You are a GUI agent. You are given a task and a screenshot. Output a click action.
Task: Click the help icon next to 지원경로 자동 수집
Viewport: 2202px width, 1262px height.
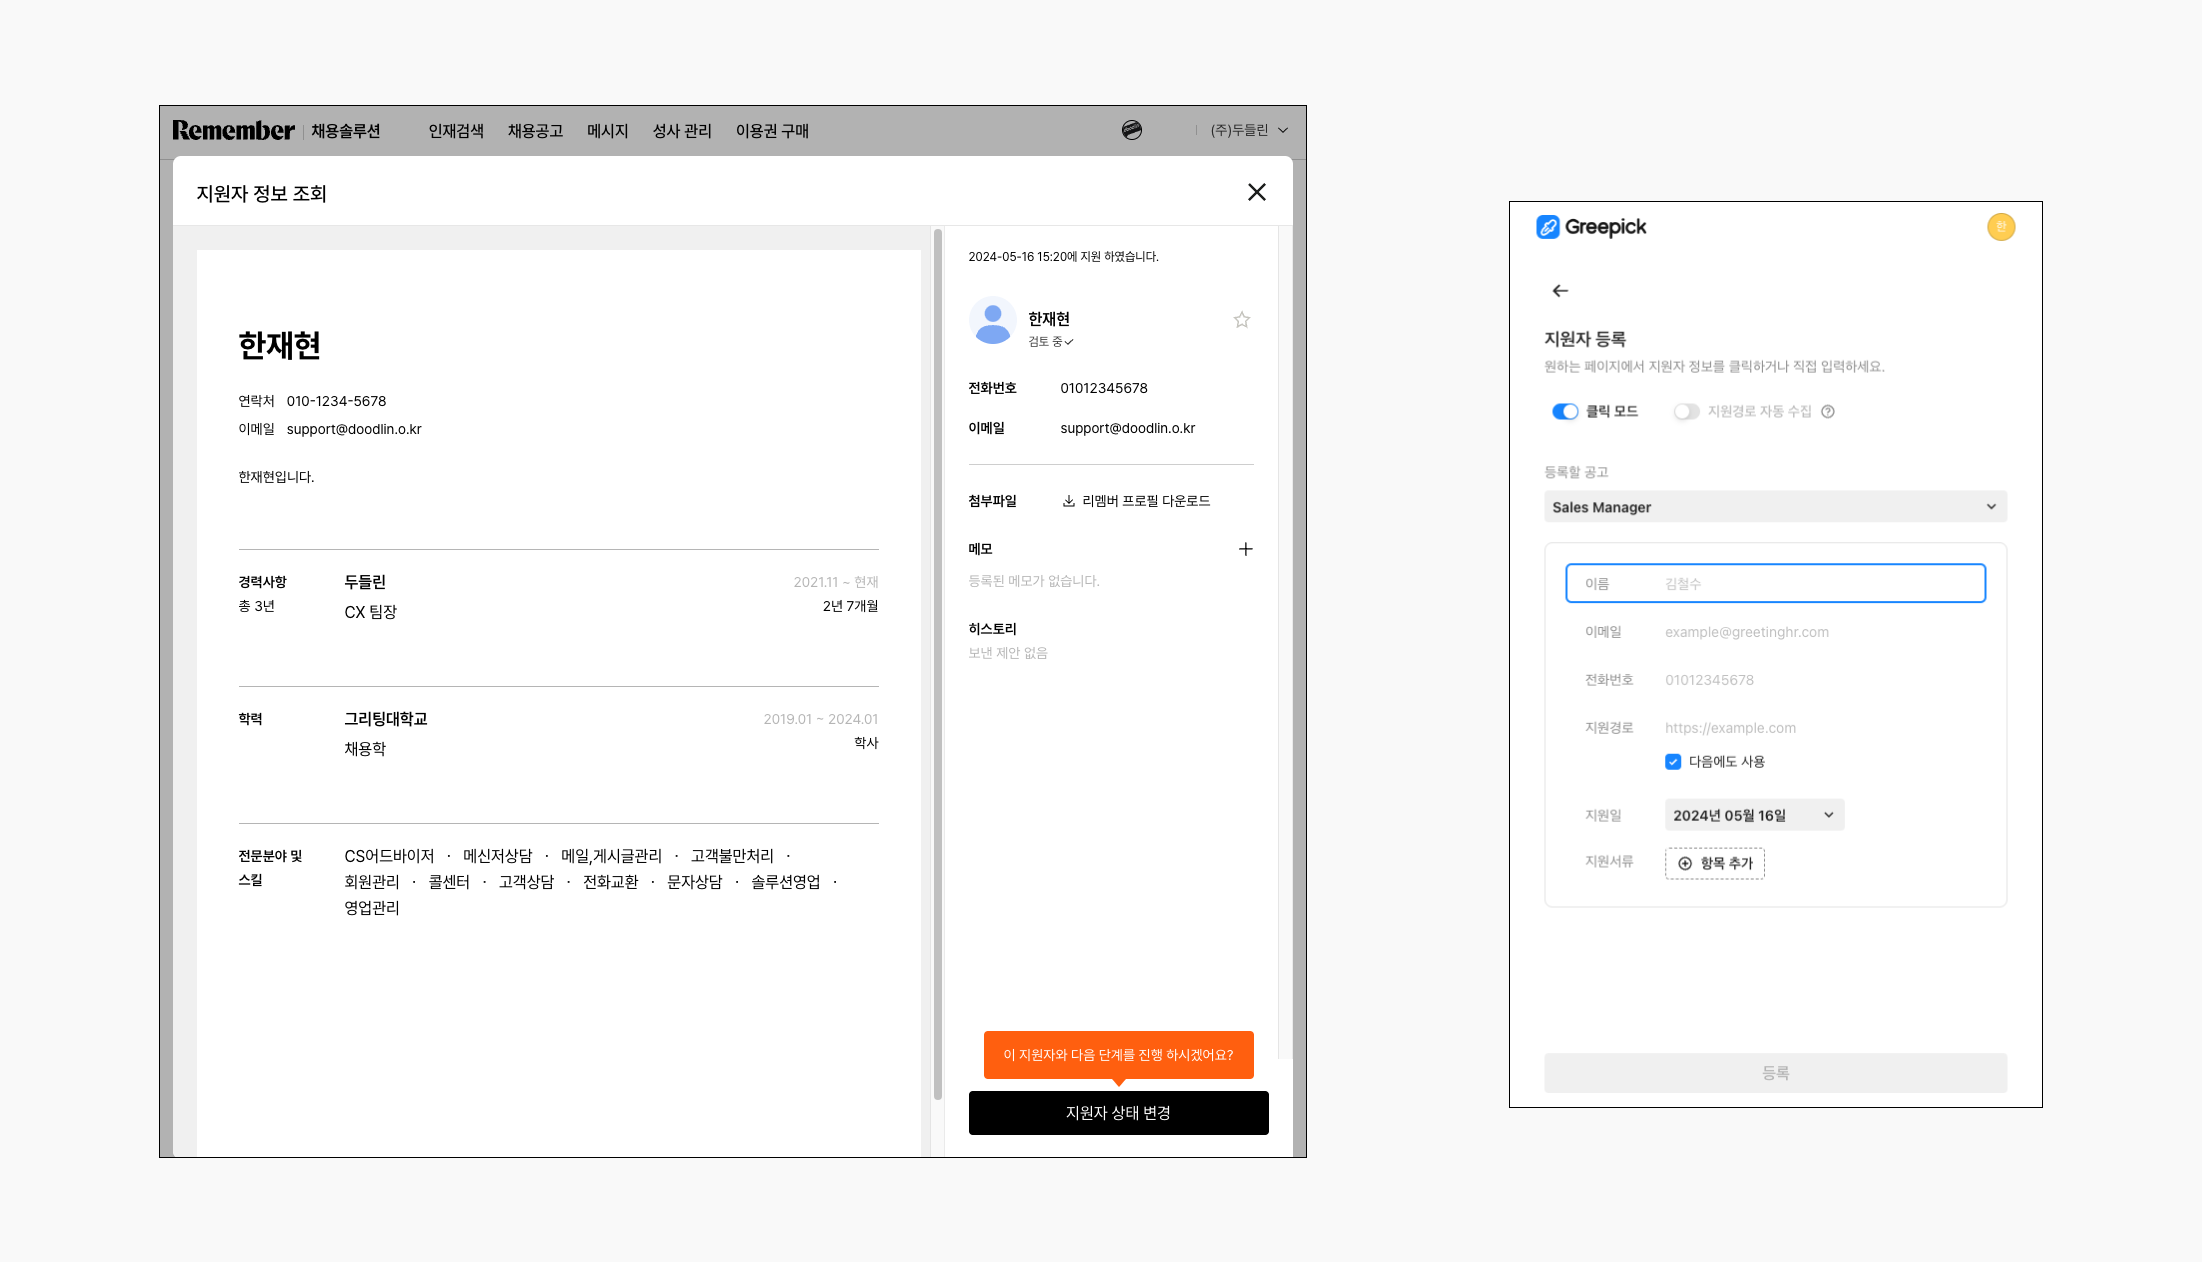(x=1828, y=412)
